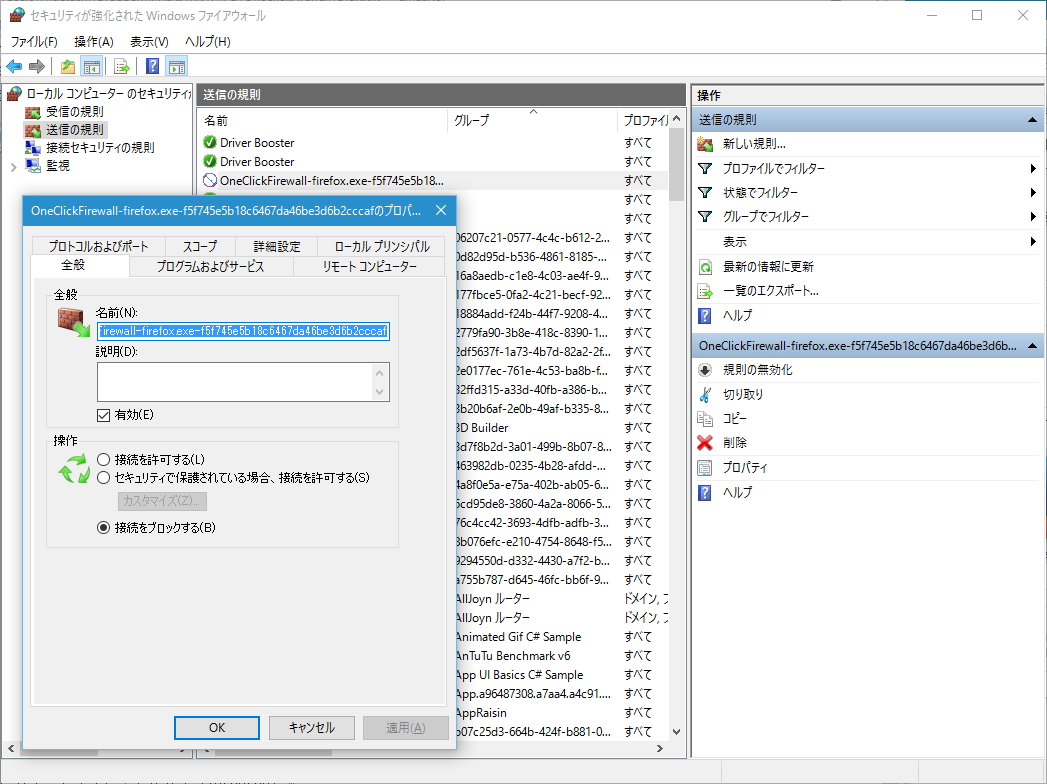
Task: Click the プロパティ icon in Actions pane
Action: click(x=705, y=467)
